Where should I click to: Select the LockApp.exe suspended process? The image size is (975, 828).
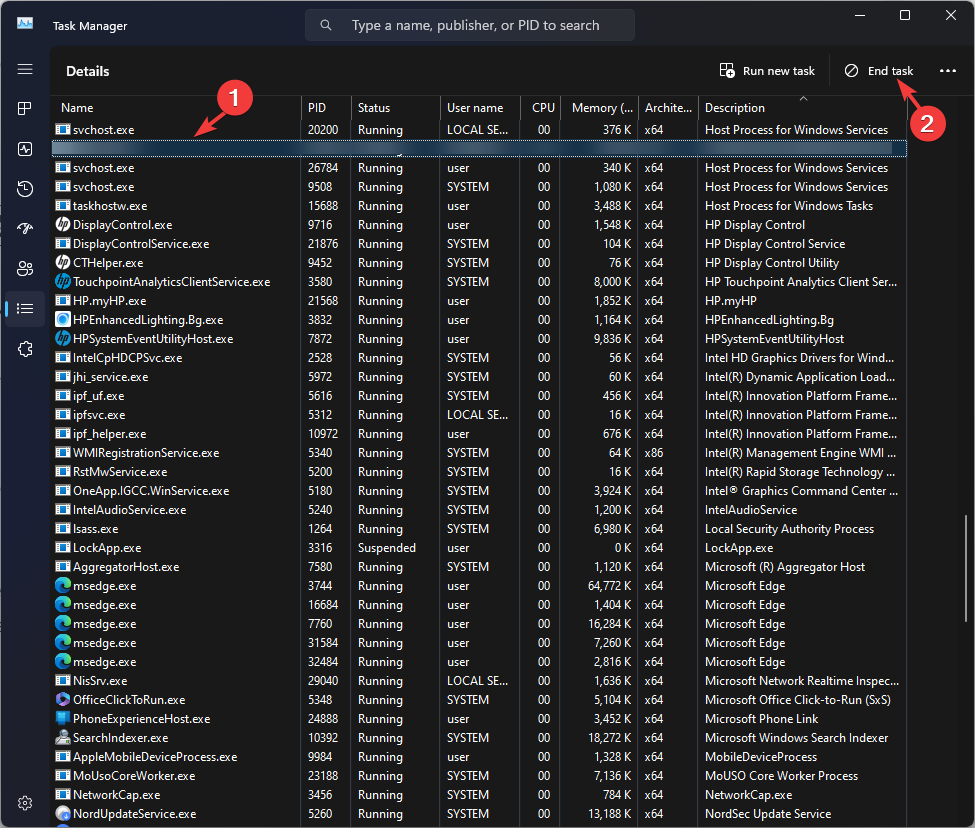[107, 548]
